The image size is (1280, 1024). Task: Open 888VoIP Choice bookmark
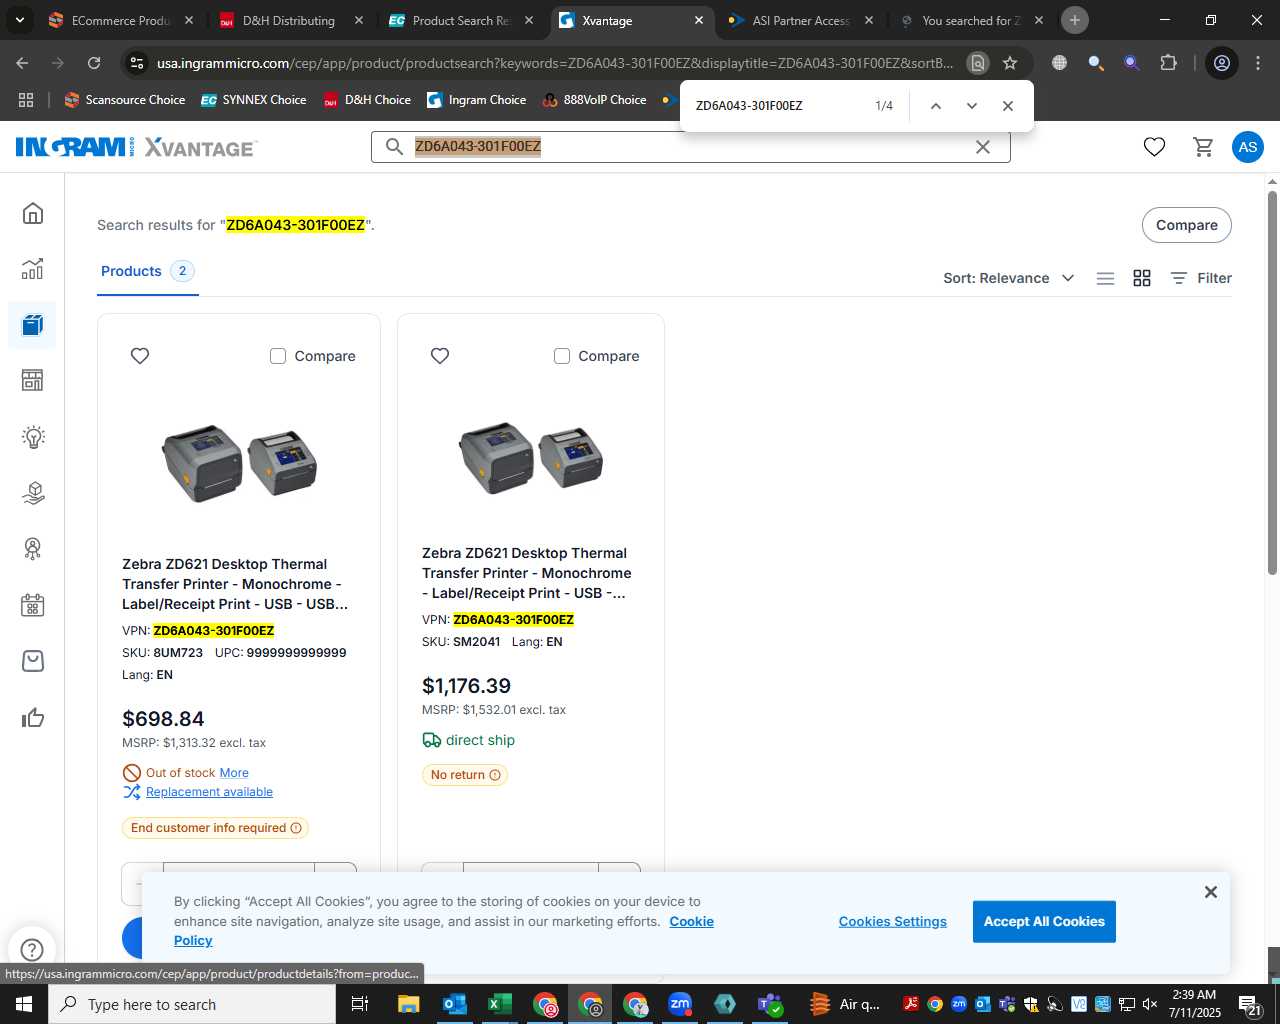595,100
